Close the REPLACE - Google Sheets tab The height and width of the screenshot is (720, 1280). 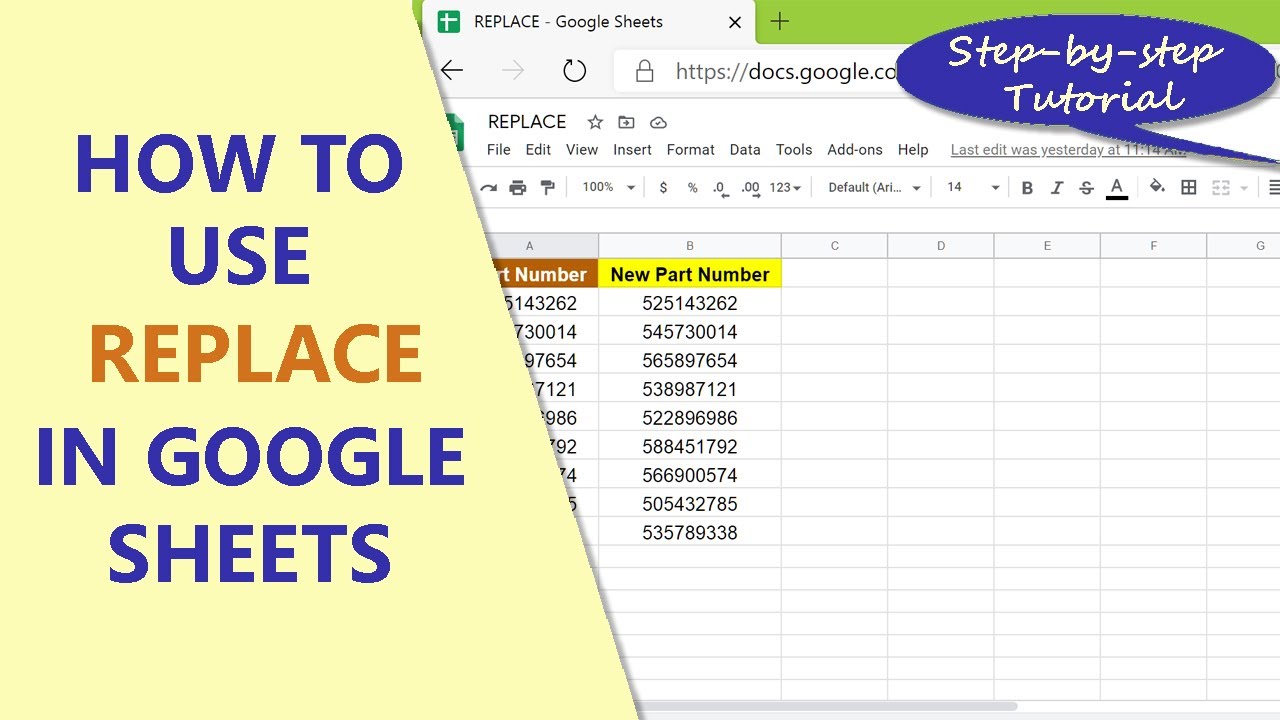735,22
